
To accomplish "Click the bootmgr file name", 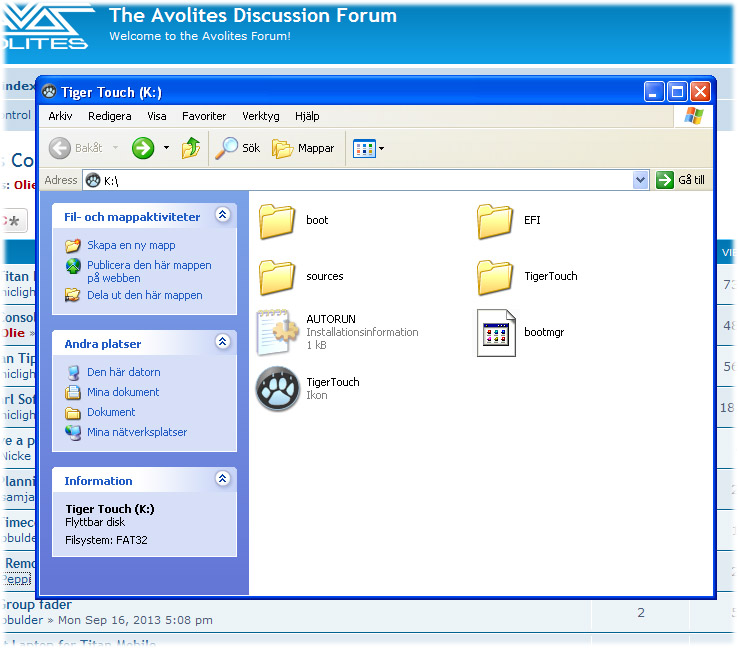I will click(x=544, y=332).
